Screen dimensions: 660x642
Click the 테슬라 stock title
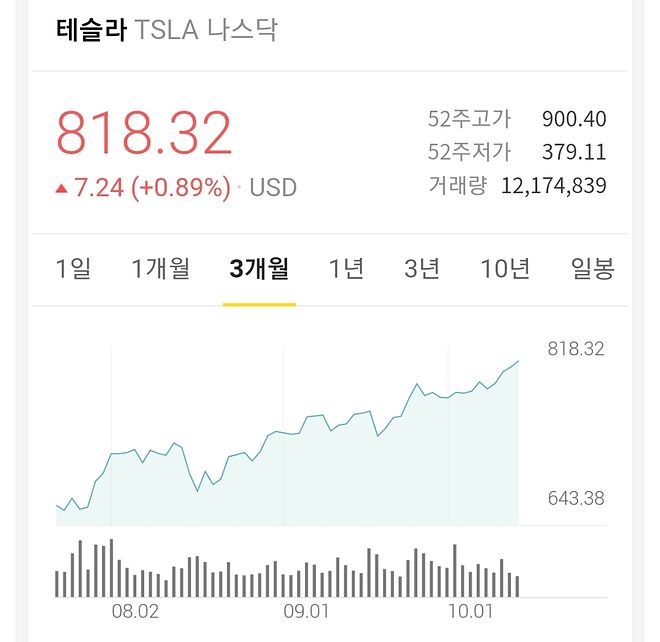(x=91, y=30)
